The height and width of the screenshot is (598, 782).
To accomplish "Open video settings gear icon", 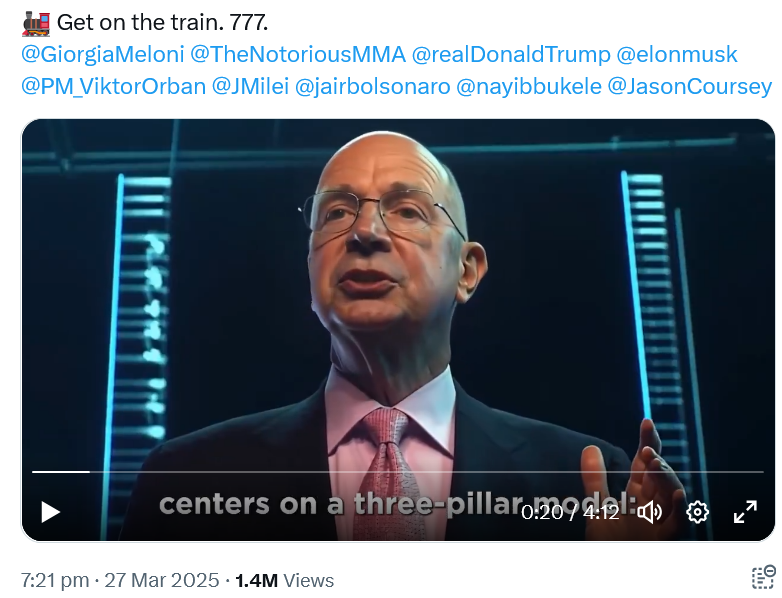I will pos(697,512).
